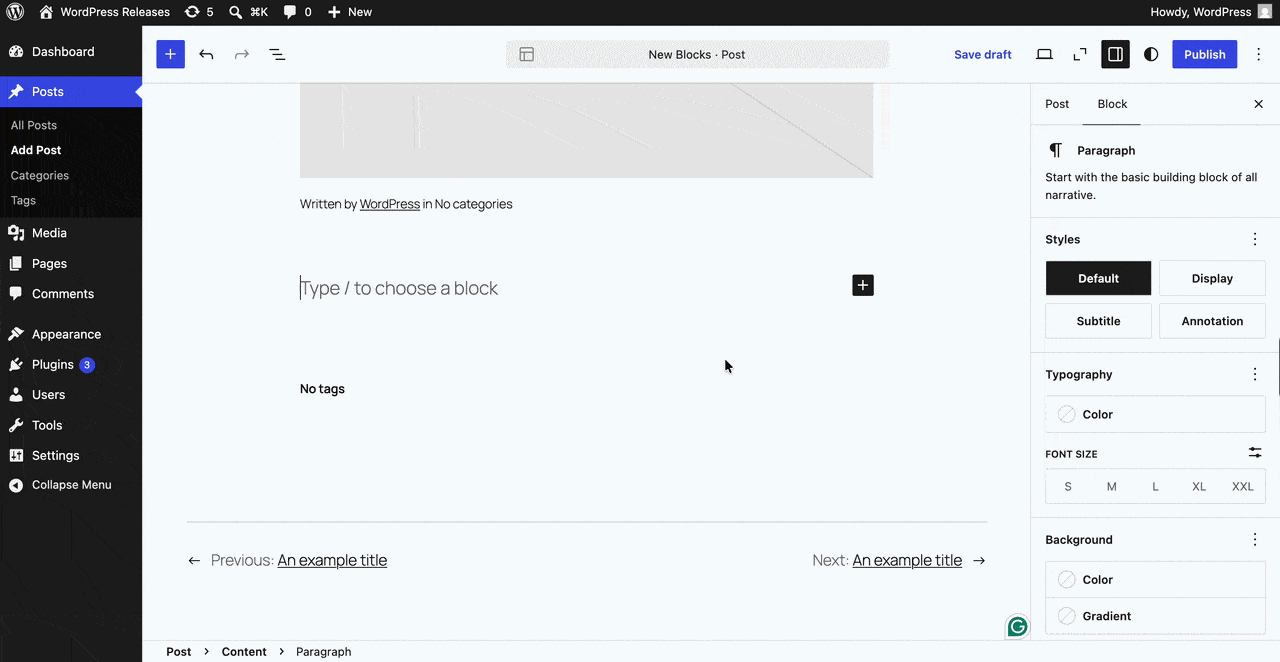Select Content in block breadcrumb
Screen dimensions: 1280x662
coord(244,651)
